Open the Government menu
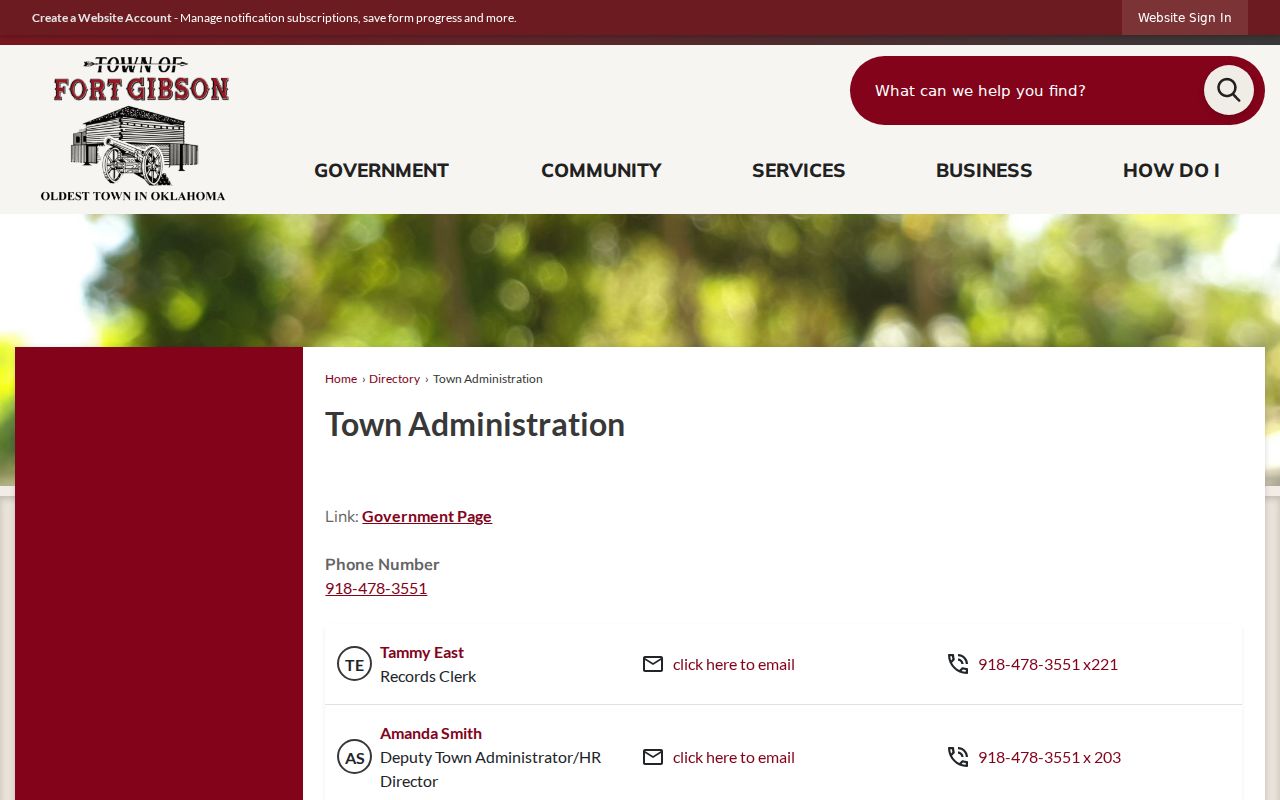Screen dimensions: 1280x800 tap(381, 170)
